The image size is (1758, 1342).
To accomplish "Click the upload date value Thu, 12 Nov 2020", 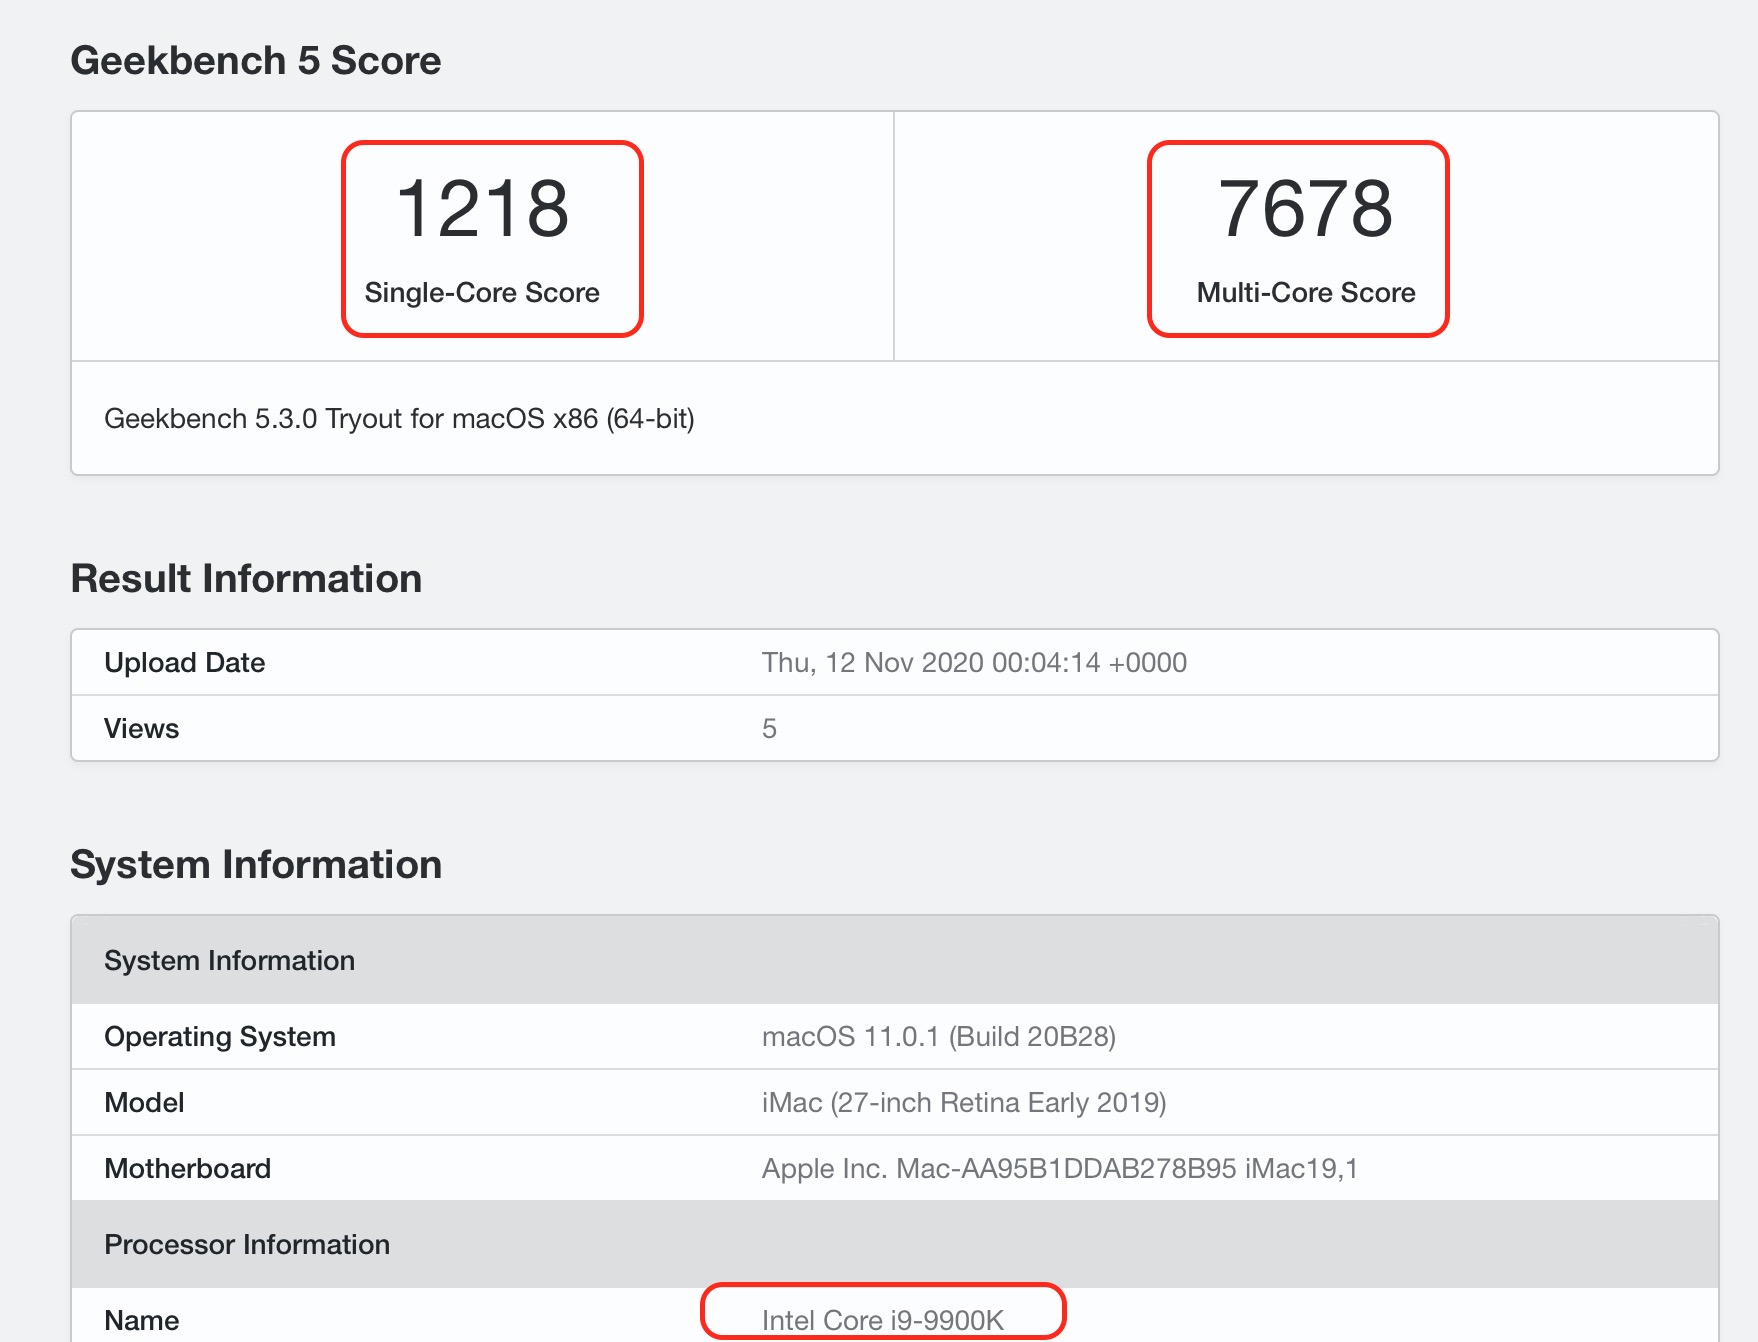I will [974, 662].
